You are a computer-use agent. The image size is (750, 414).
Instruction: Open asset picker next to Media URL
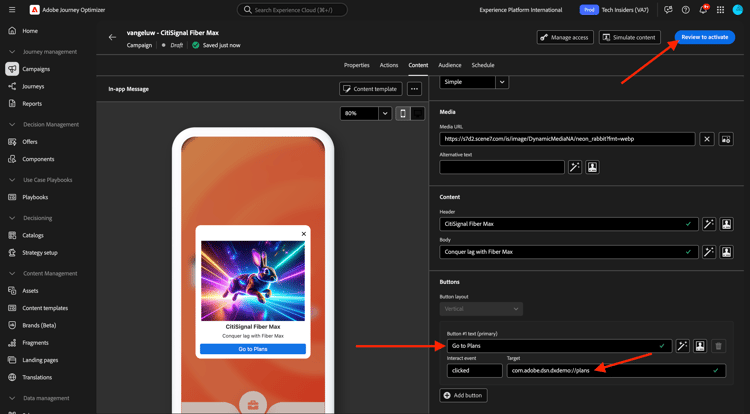pos(727,139)
